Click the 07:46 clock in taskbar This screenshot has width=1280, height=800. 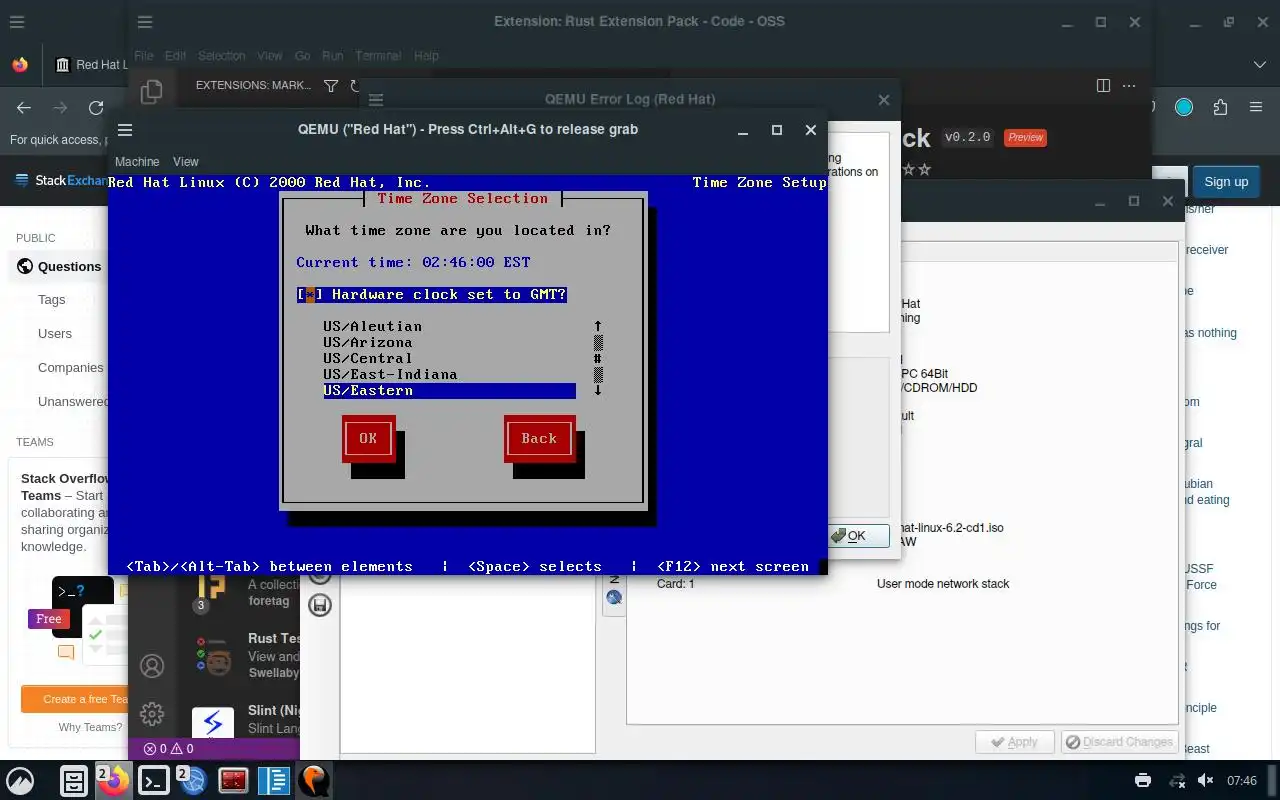click(1242, 780)
